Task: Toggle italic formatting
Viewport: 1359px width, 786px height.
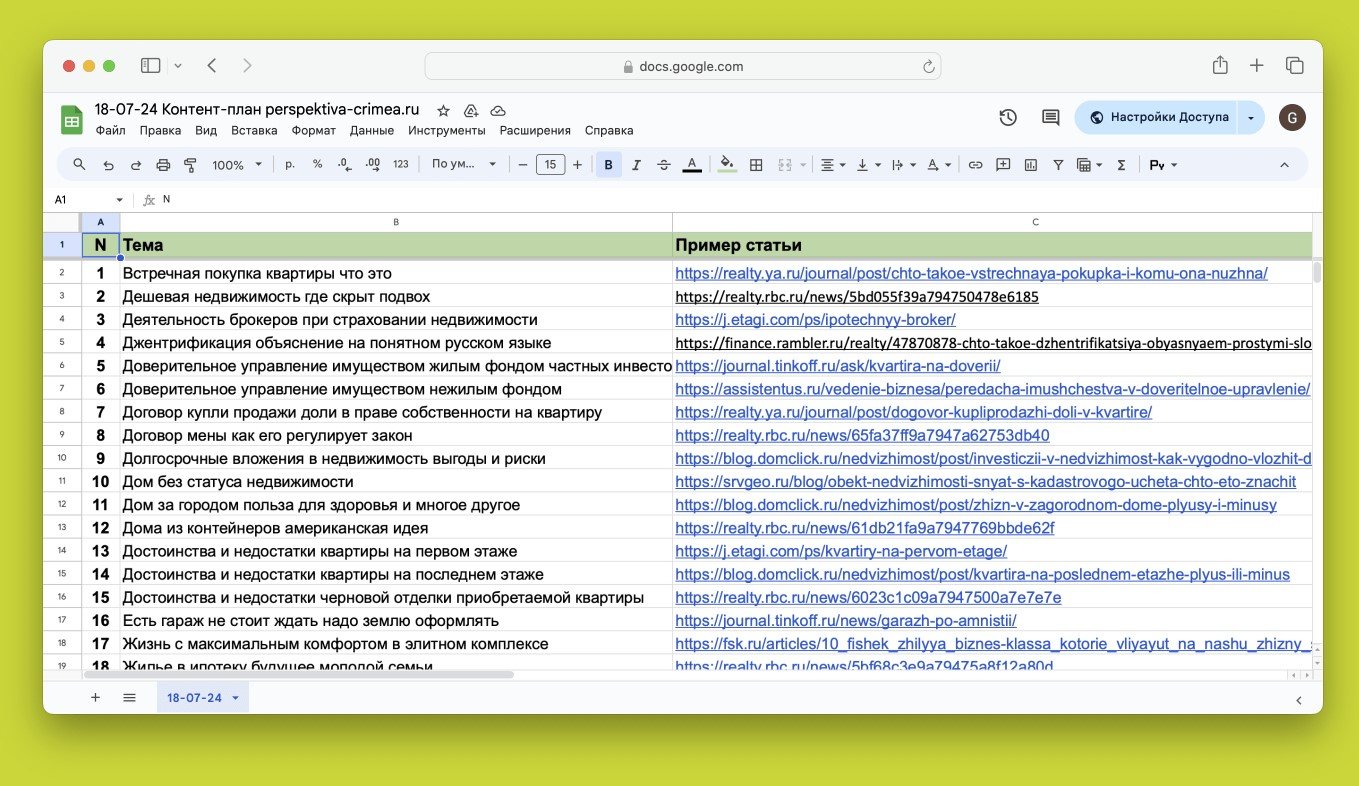Action: tap(636, 165)
